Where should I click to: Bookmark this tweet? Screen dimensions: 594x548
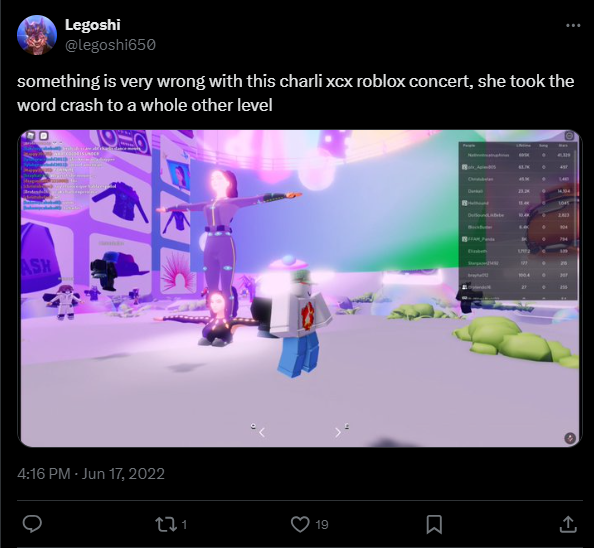[x=434, y=525]
